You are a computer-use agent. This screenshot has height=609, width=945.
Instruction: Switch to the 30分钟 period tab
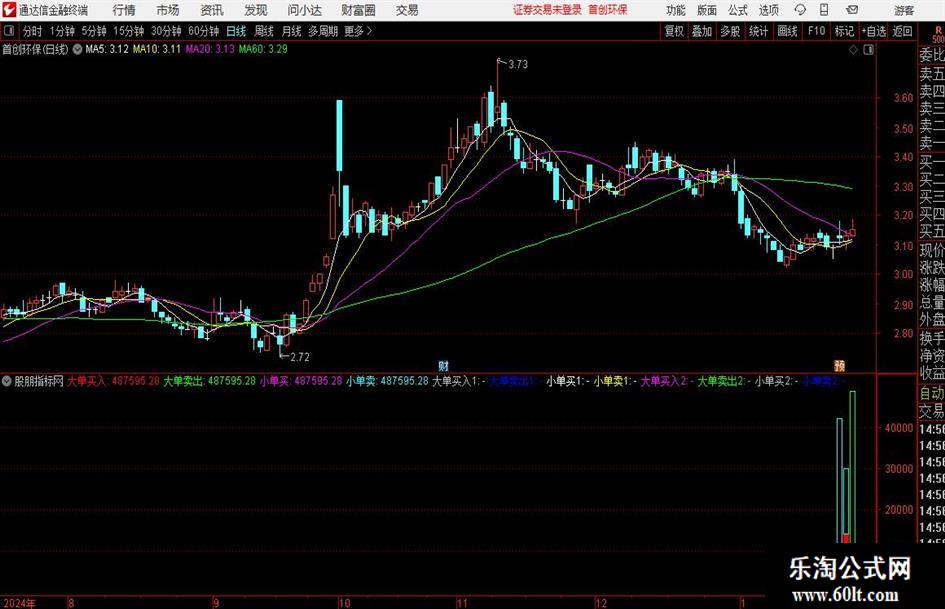coord(166,31)
